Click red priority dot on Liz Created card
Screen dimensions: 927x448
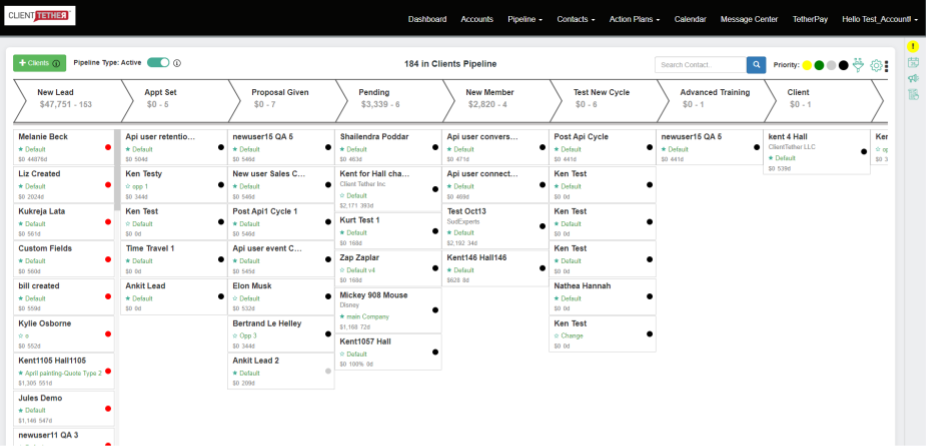click(x=108, y=184)
